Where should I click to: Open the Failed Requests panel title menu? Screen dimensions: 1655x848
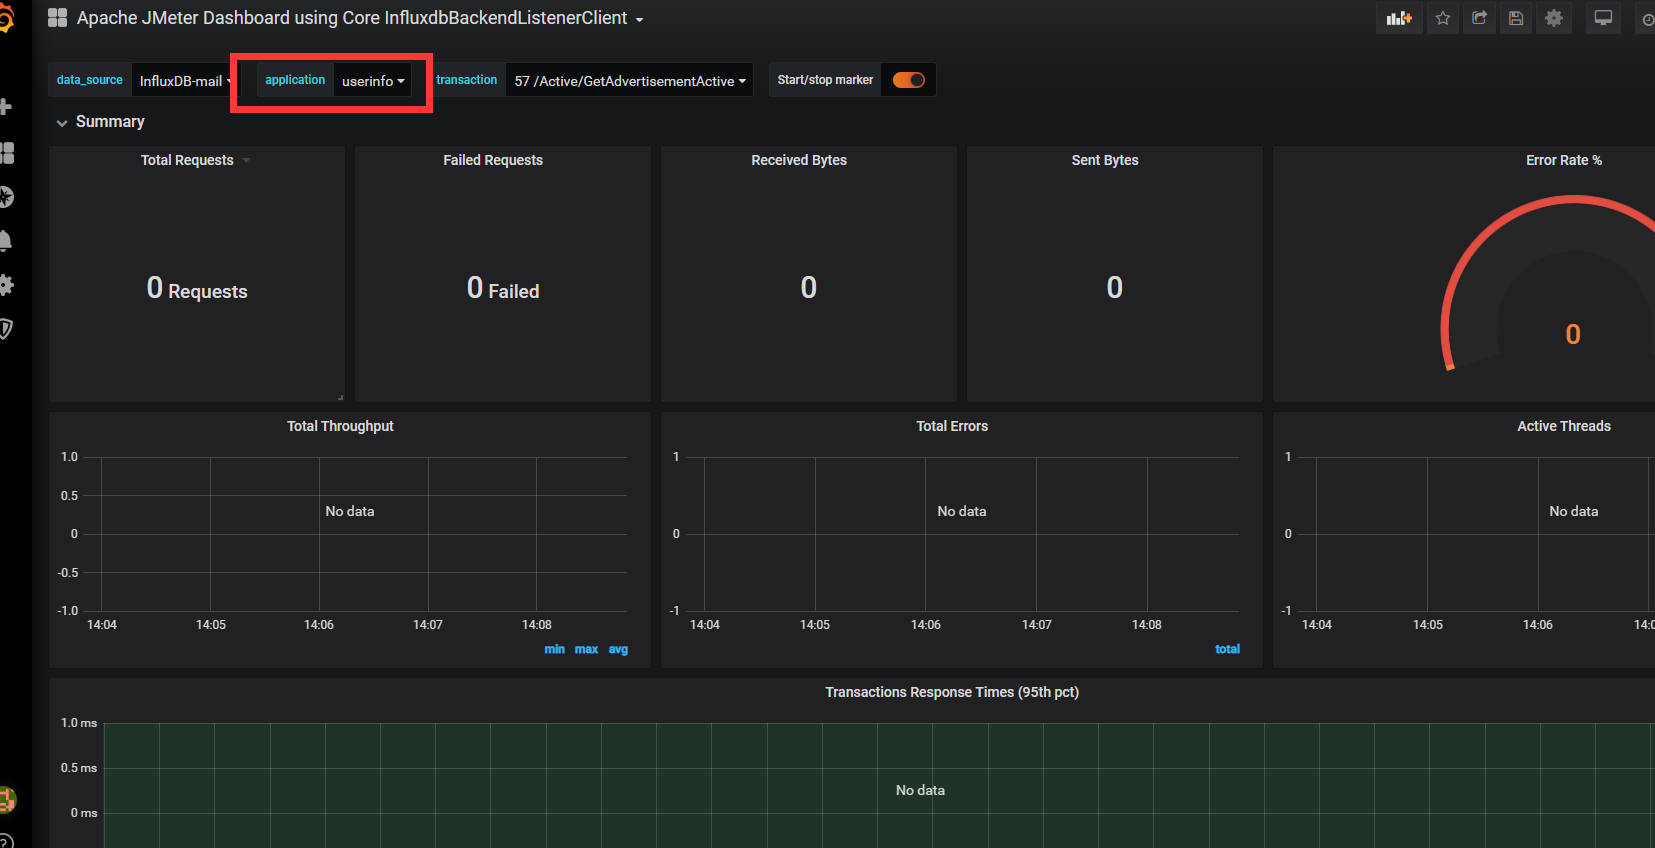click(493, 160)
